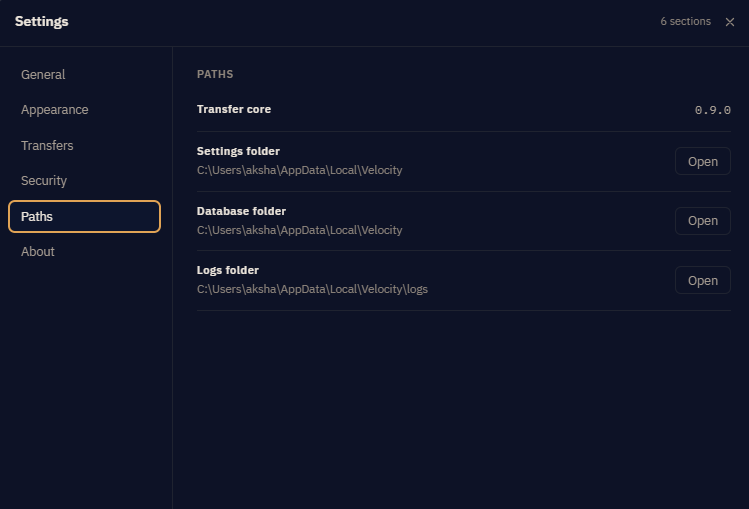Viewport: 749px width, 509px height.
Task: Click the Logs folder path ending in logs
Action: [x=312, y=289]
